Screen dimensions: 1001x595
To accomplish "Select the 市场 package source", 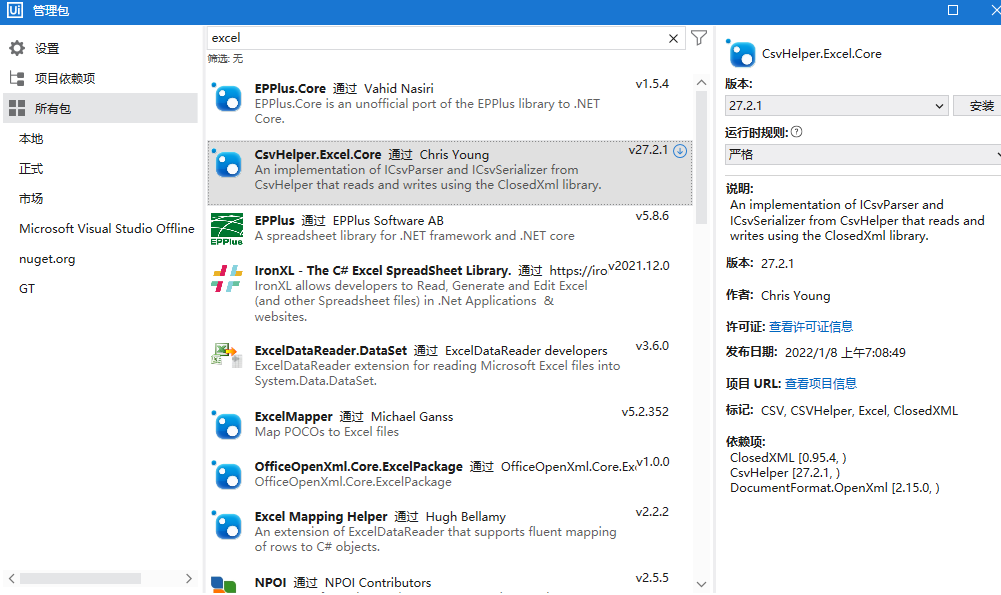I will click(x=31, y=199).
